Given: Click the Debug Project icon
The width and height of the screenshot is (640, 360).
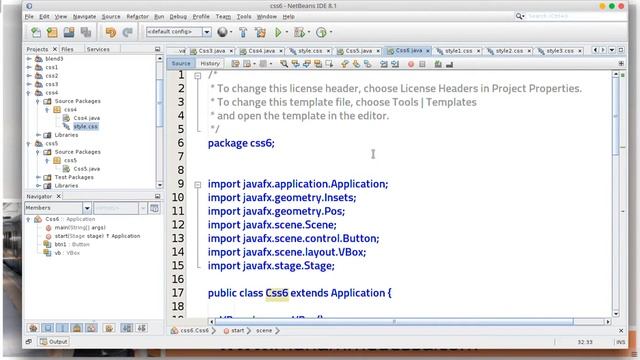Looking at the screenshot, I should pos(299,32).
